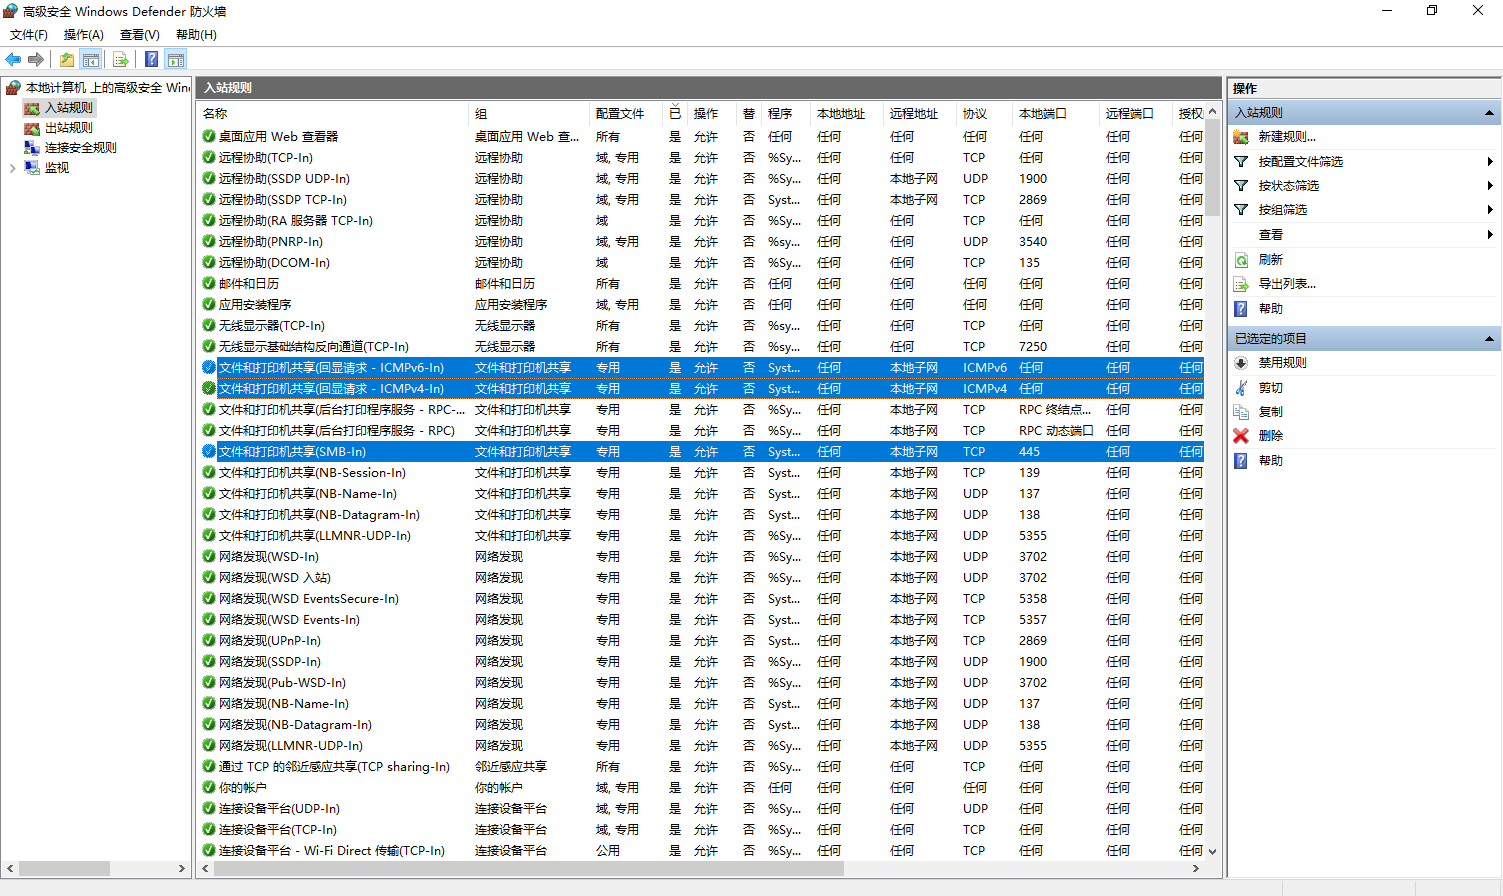Open 按状态筛选 submenu arrow

tap(1490, 186)
